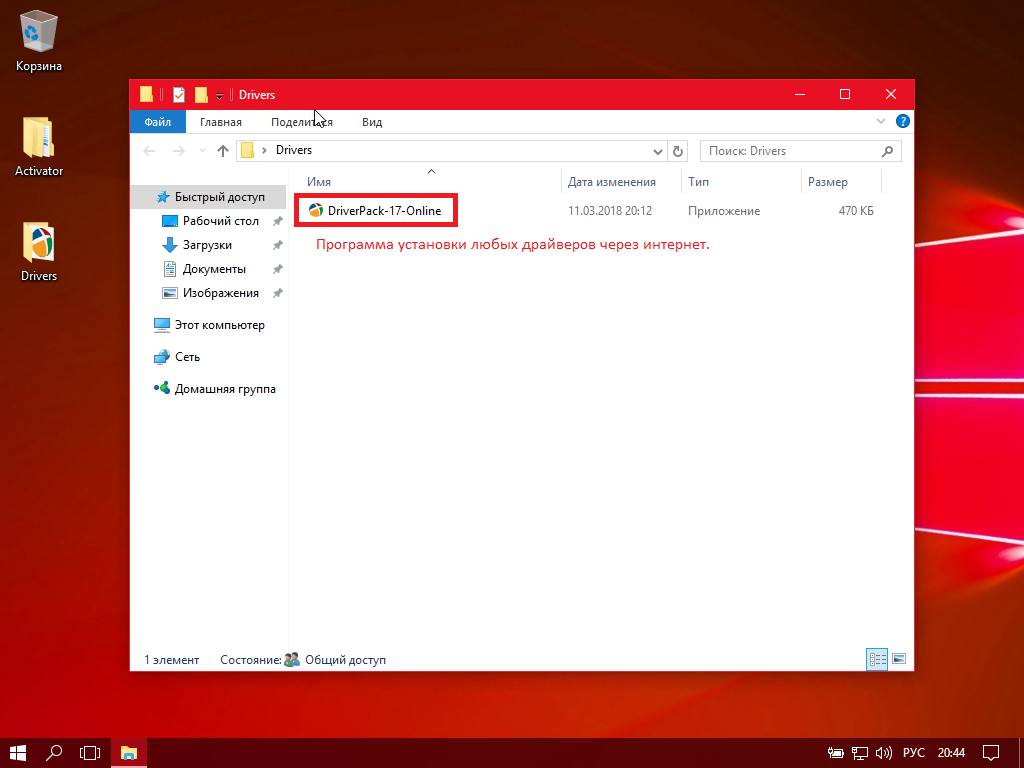Switch to the Вид ribbon tab

(x=372, y=122)
